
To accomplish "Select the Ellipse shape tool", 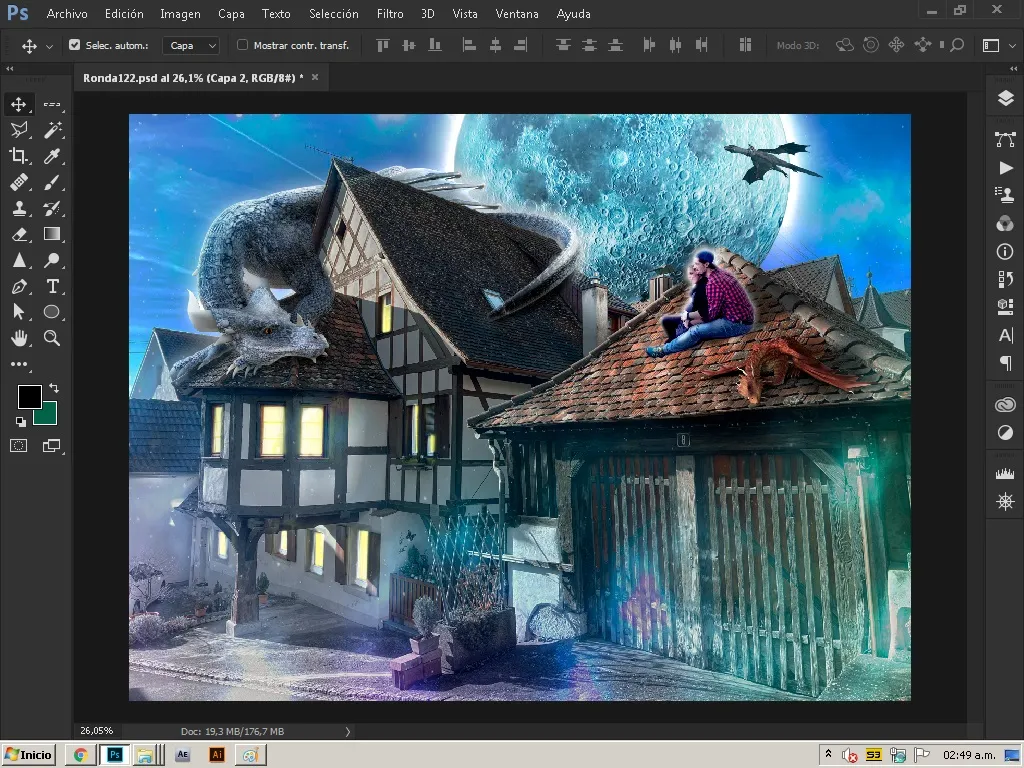I will click(52, 312).
